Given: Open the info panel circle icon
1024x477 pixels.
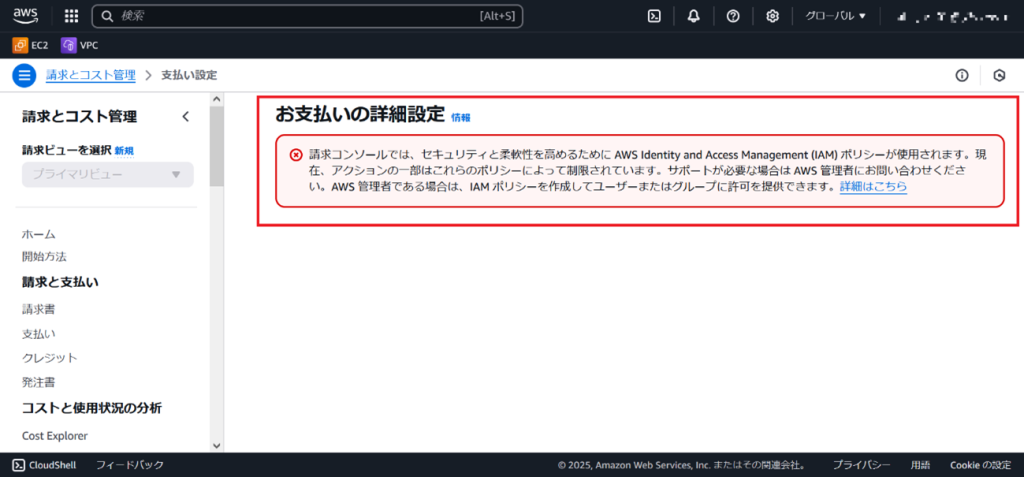Looking at the screenshot, I should 962,75.
